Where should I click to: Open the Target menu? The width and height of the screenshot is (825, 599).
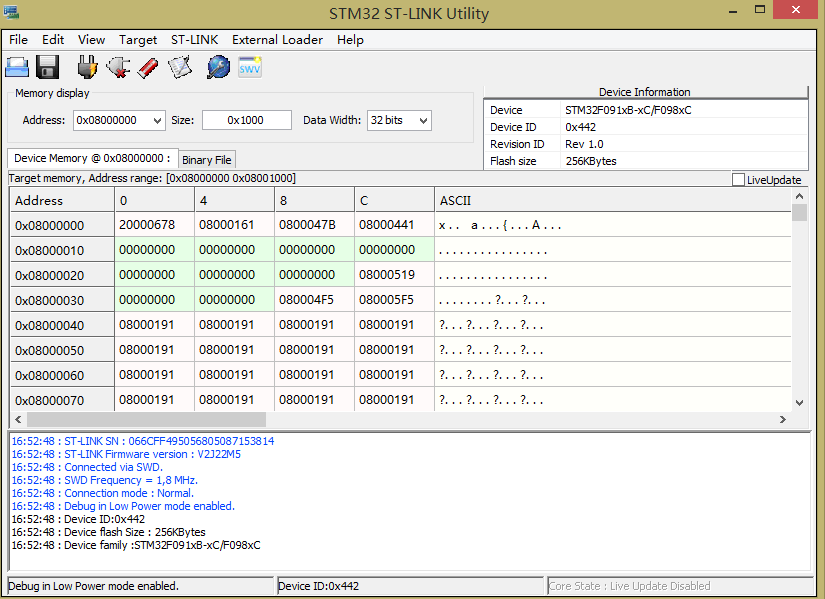click(x=138, y=40)
